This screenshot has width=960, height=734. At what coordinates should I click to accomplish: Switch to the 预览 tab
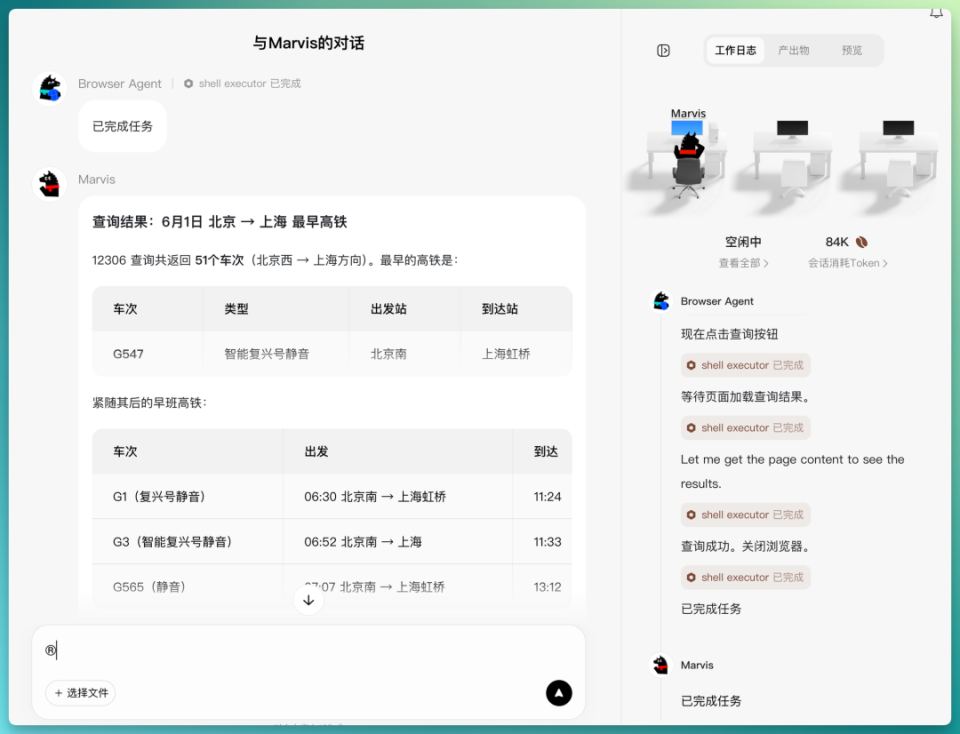[x=852, y=50]
